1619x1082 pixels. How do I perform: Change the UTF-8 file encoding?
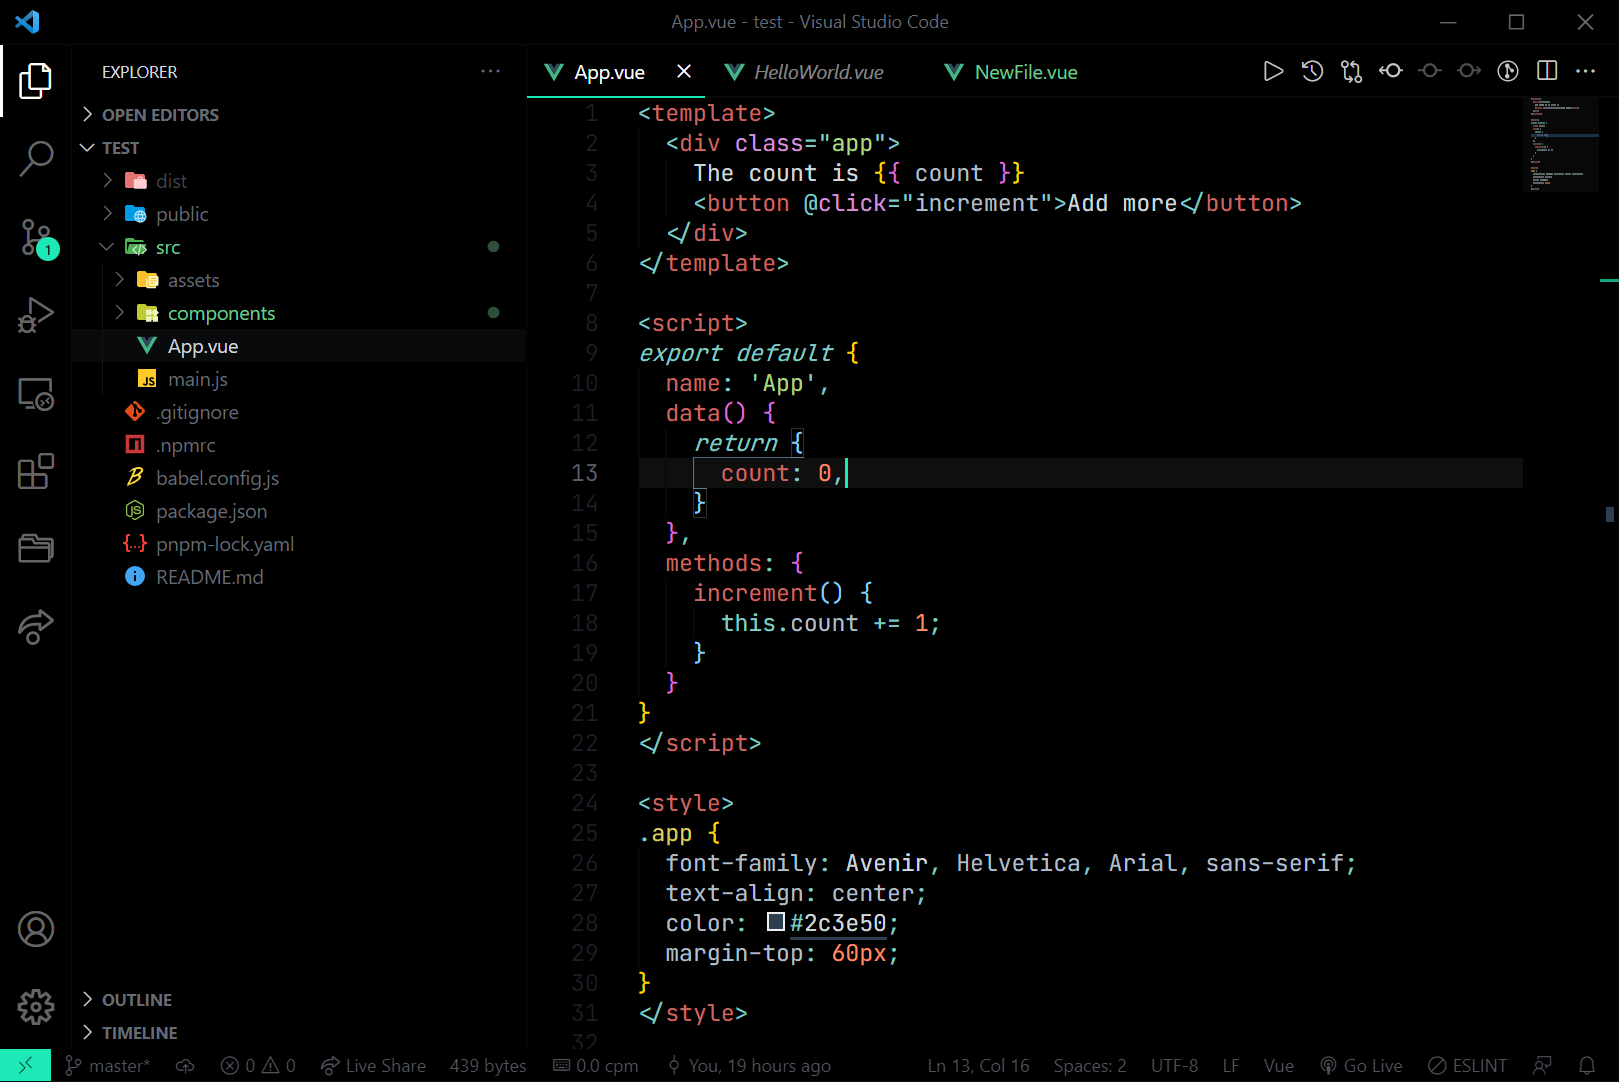tap(1174, 1066)
